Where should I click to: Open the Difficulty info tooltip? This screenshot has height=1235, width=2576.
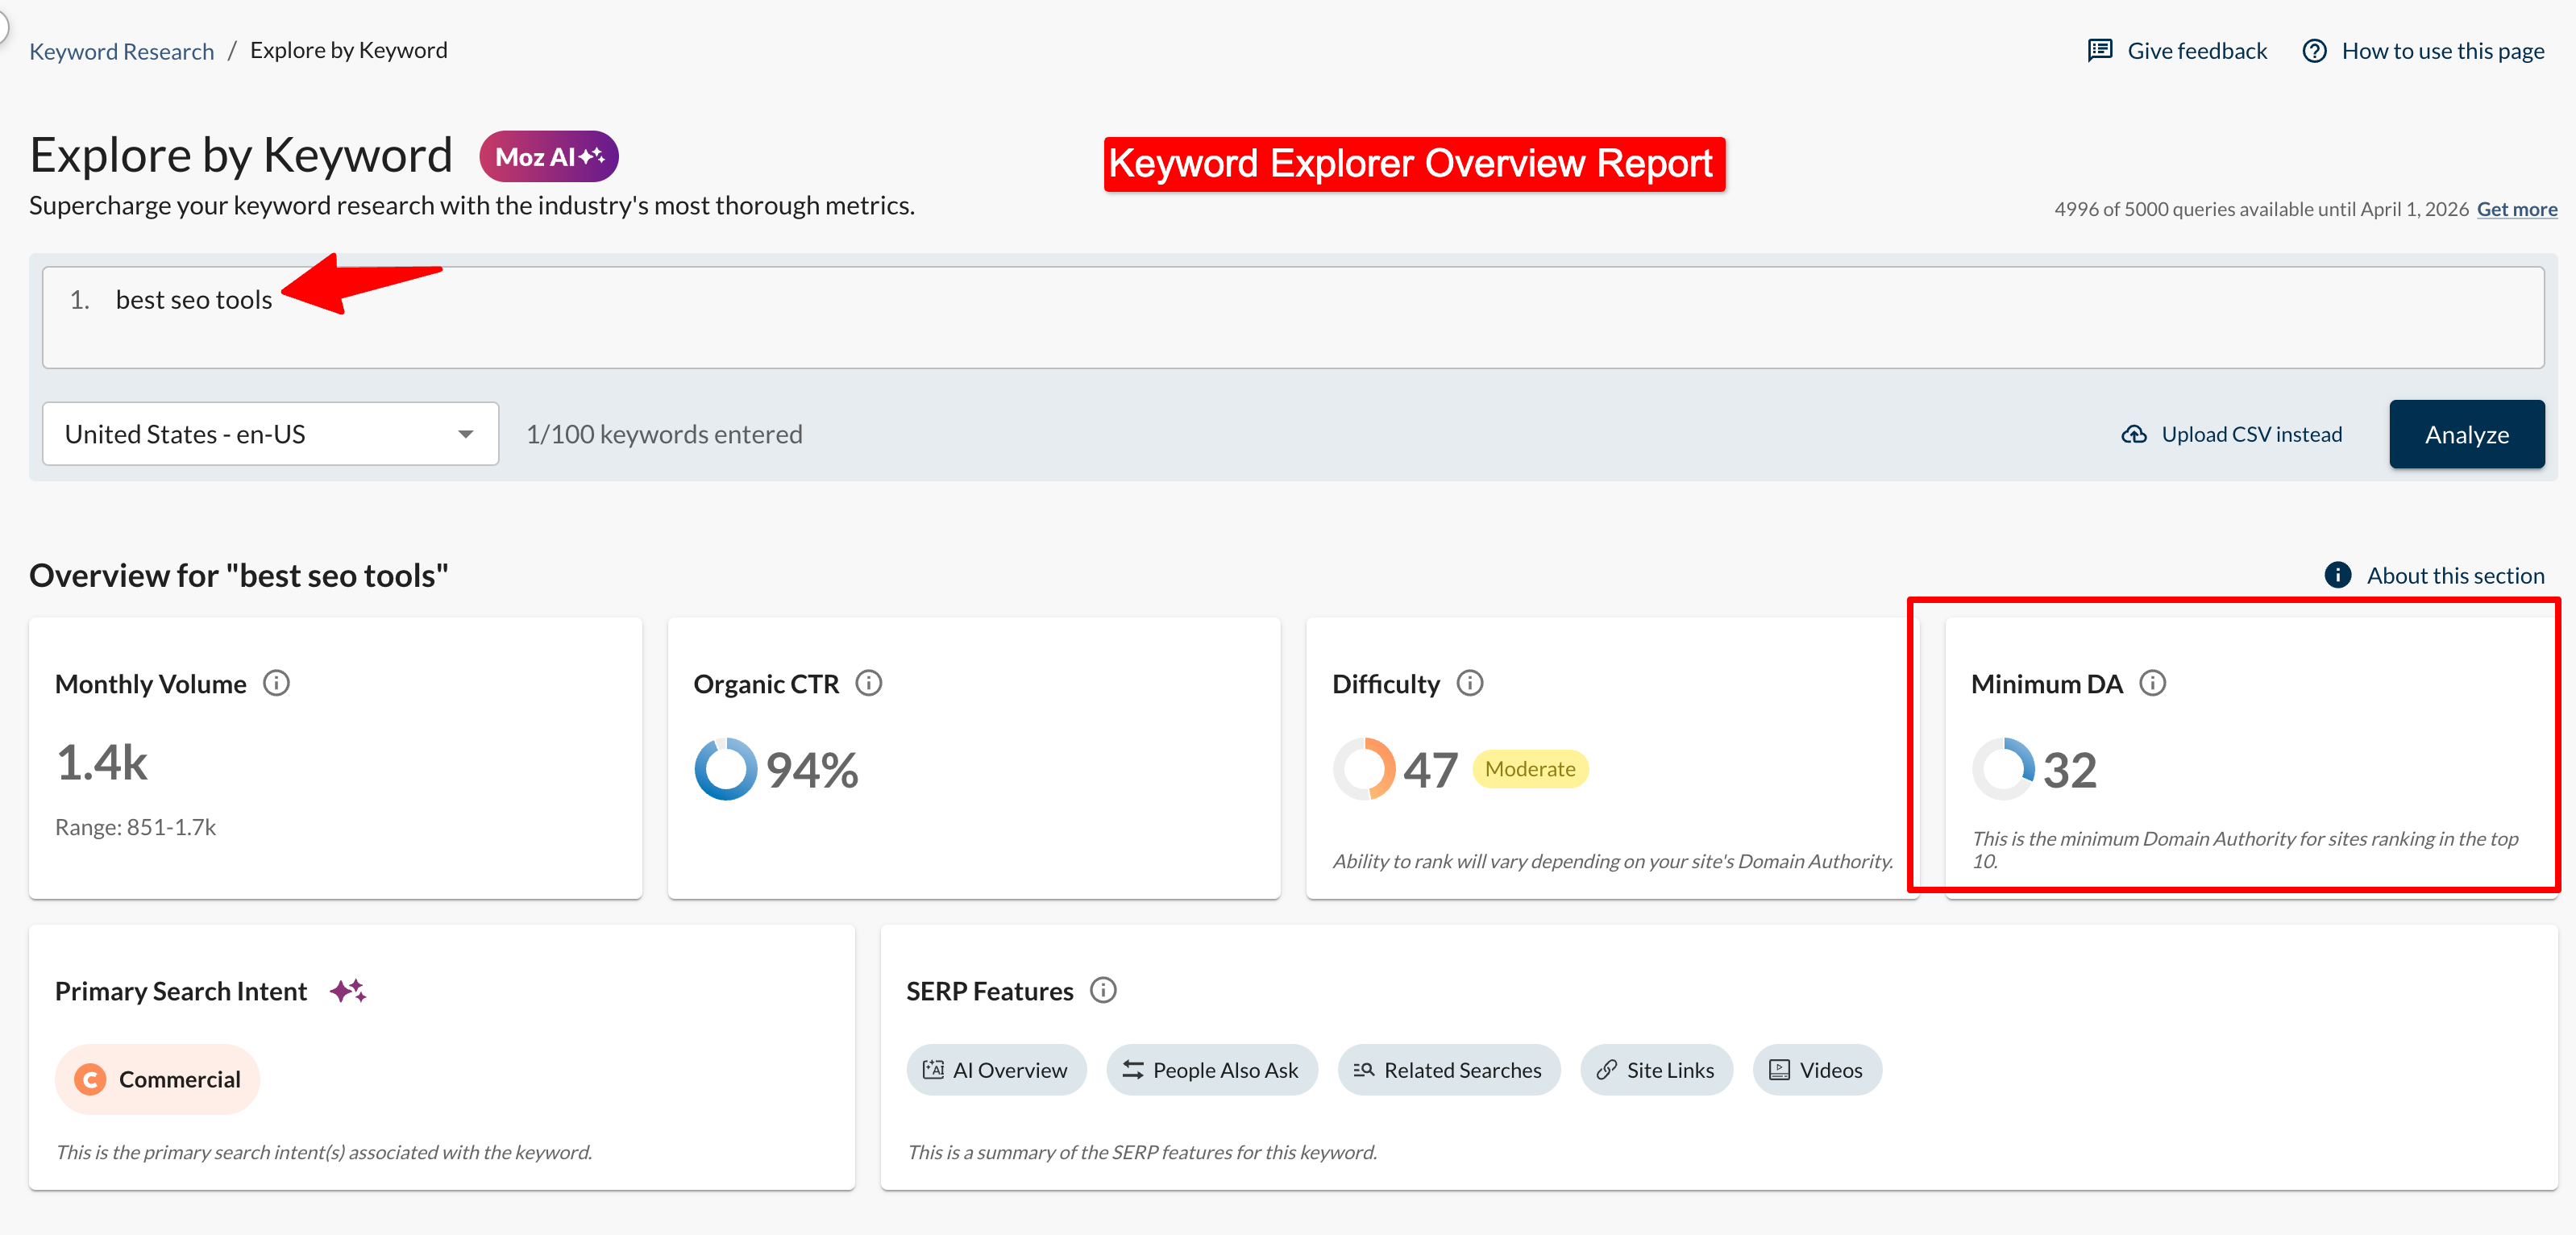[1470, 683]
